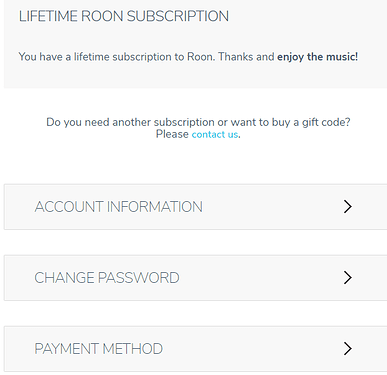Expand the Account Information section
Screen dimensions: 387x375
point(195,207)
